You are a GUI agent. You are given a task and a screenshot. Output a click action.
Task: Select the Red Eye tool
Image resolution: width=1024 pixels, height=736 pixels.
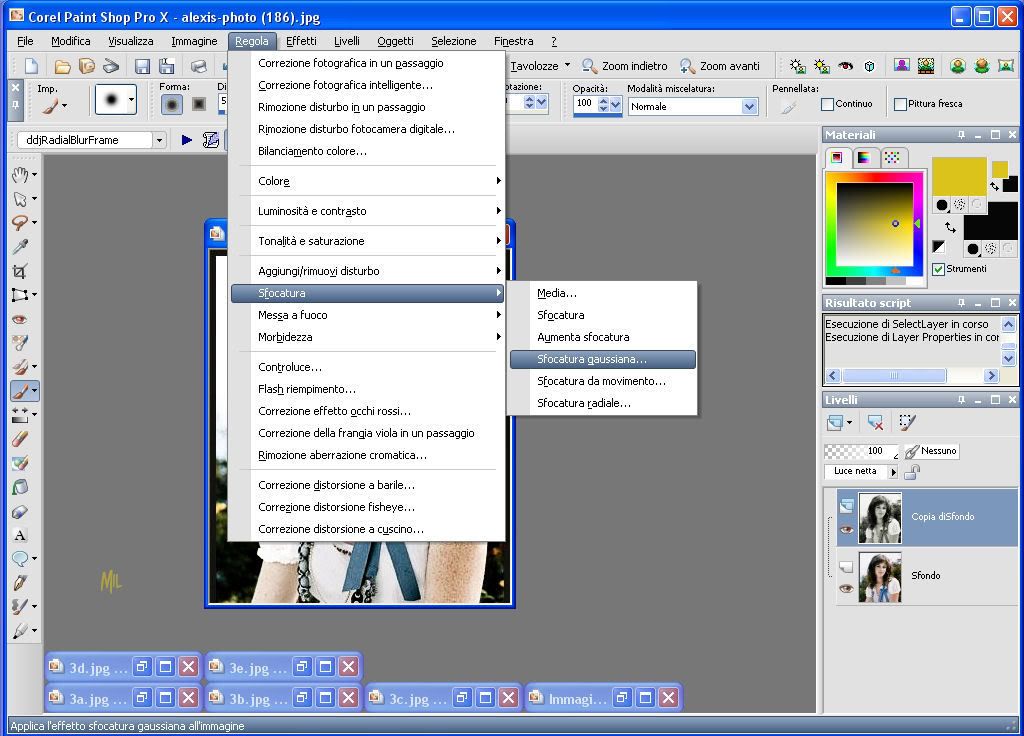[x=20, y=319]
